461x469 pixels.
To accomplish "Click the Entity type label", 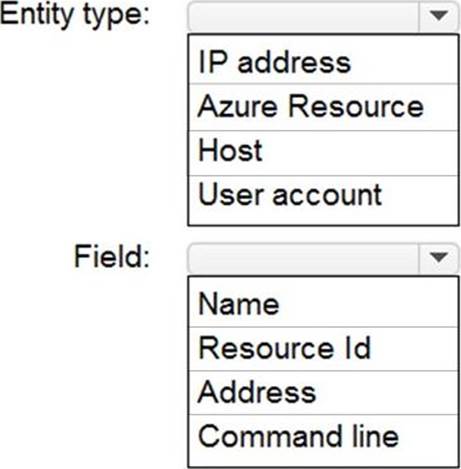I will tap(75, 15).
